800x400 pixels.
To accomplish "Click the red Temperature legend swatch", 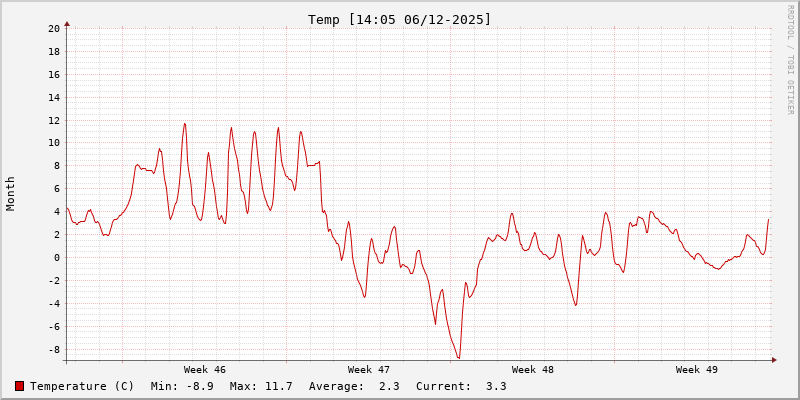I will (19, 386).
